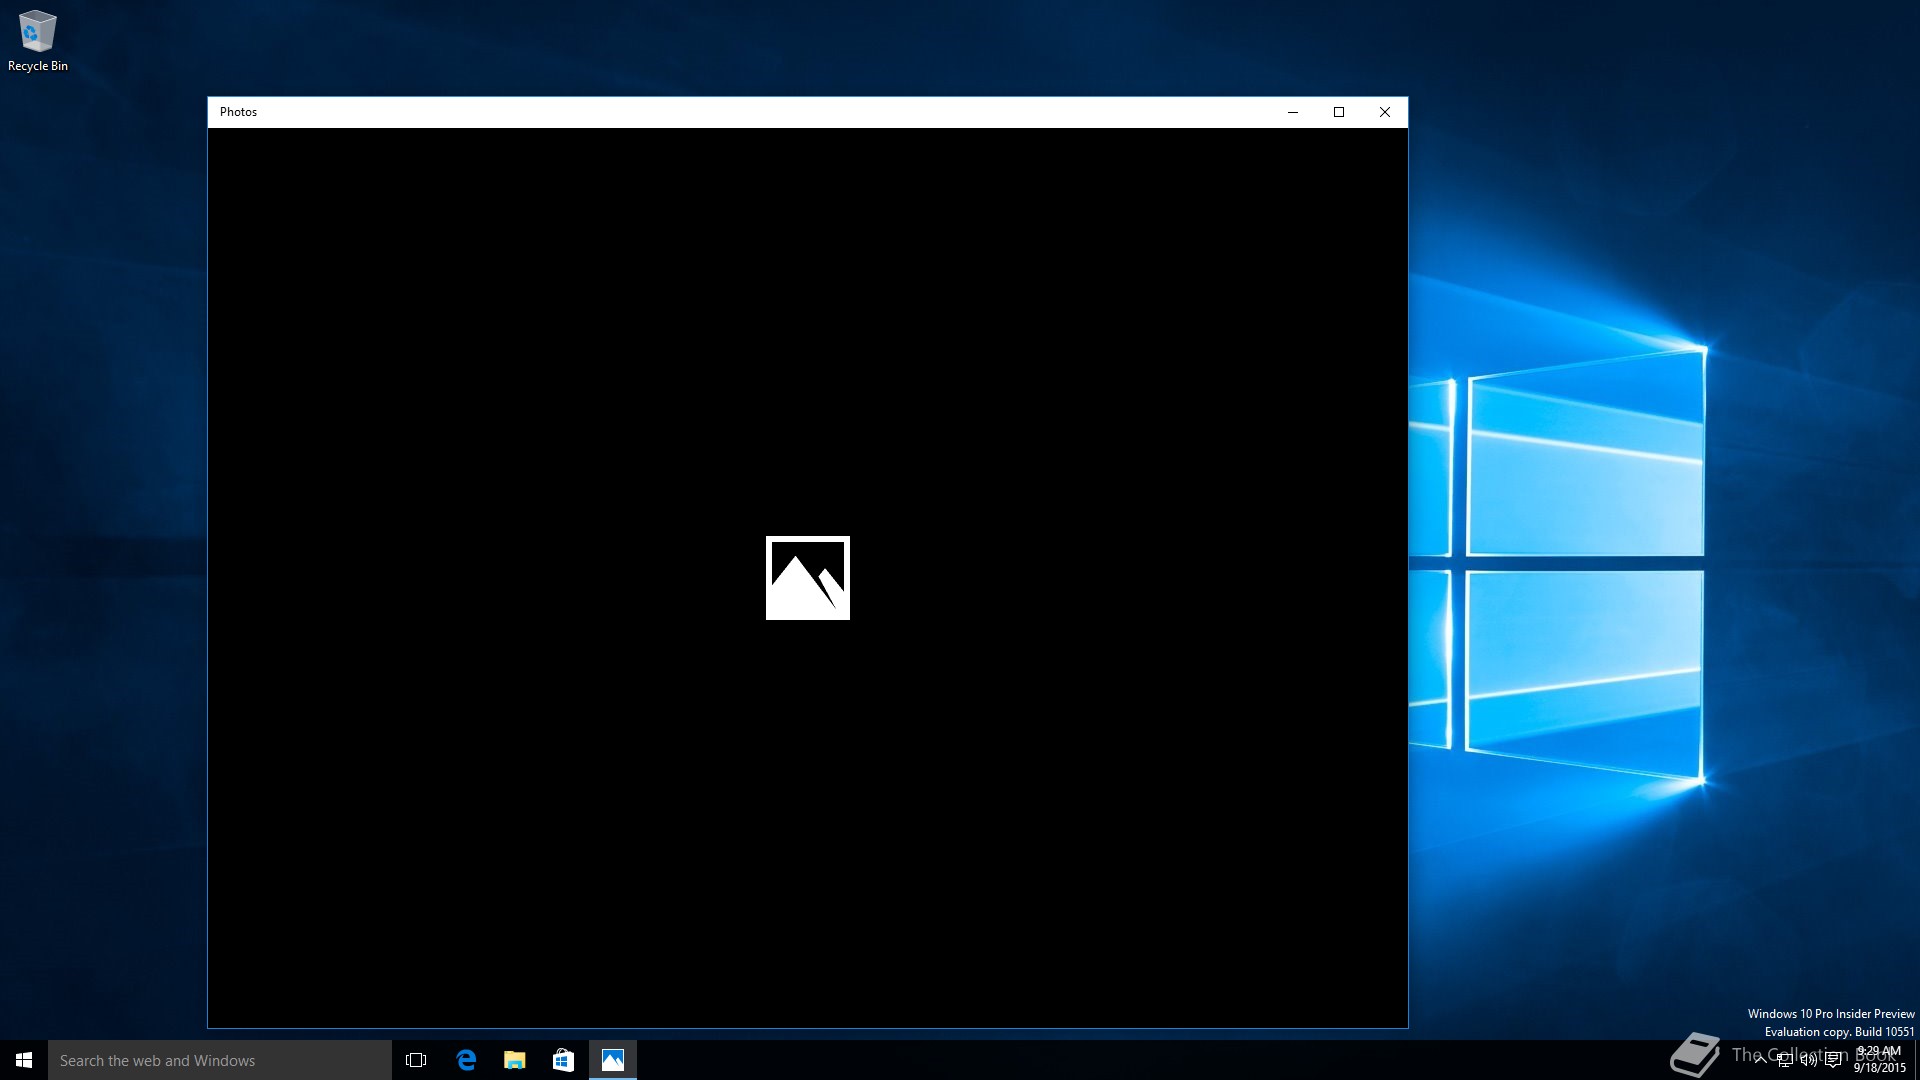The width and height of the screenshot is (1920, 1080).
Task: Click the Photos splash logo in the window
Action: pos(808,578)
